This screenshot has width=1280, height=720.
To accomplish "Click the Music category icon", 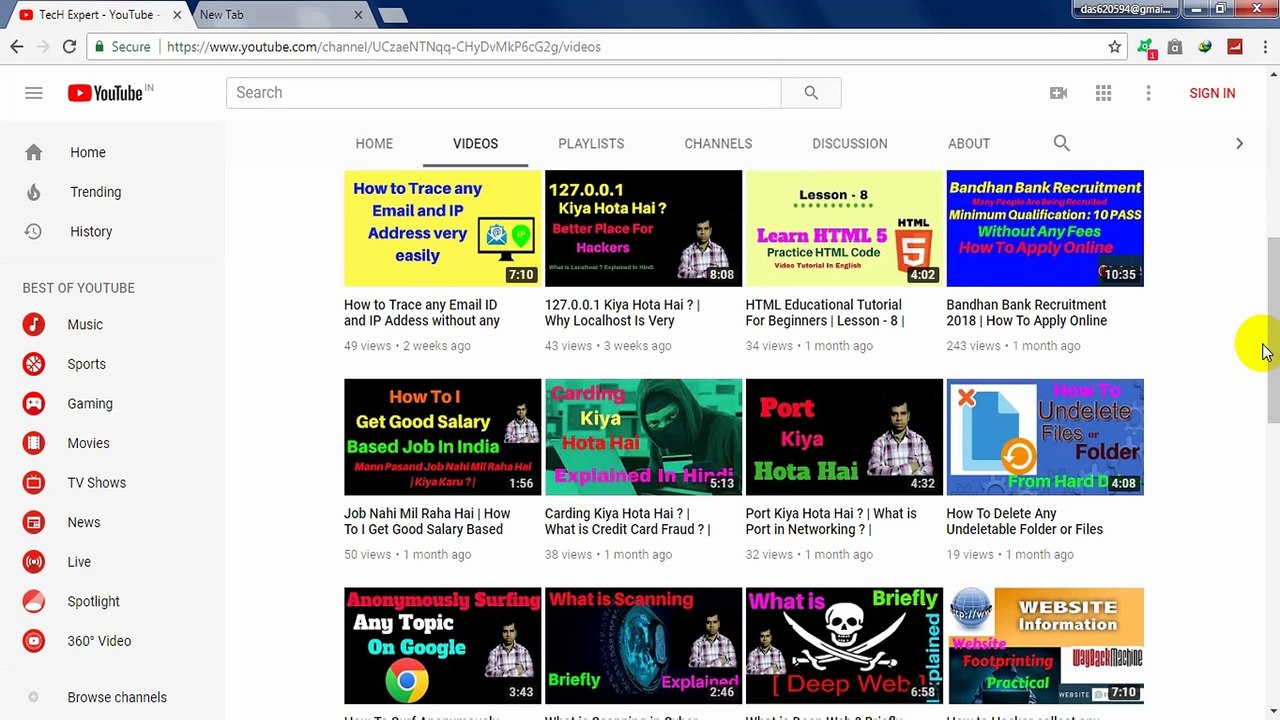I will (34, 324).
